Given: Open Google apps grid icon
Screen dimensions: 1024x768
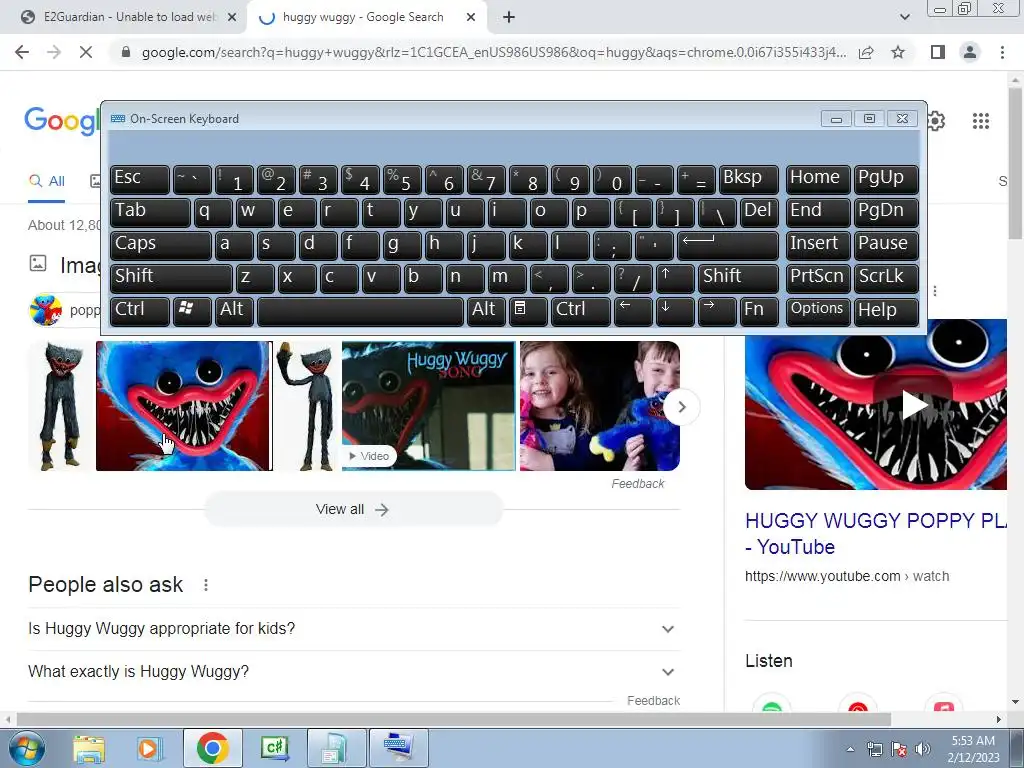Looking at the screenshot, I should pyautogui.click(x=981, y=121).
